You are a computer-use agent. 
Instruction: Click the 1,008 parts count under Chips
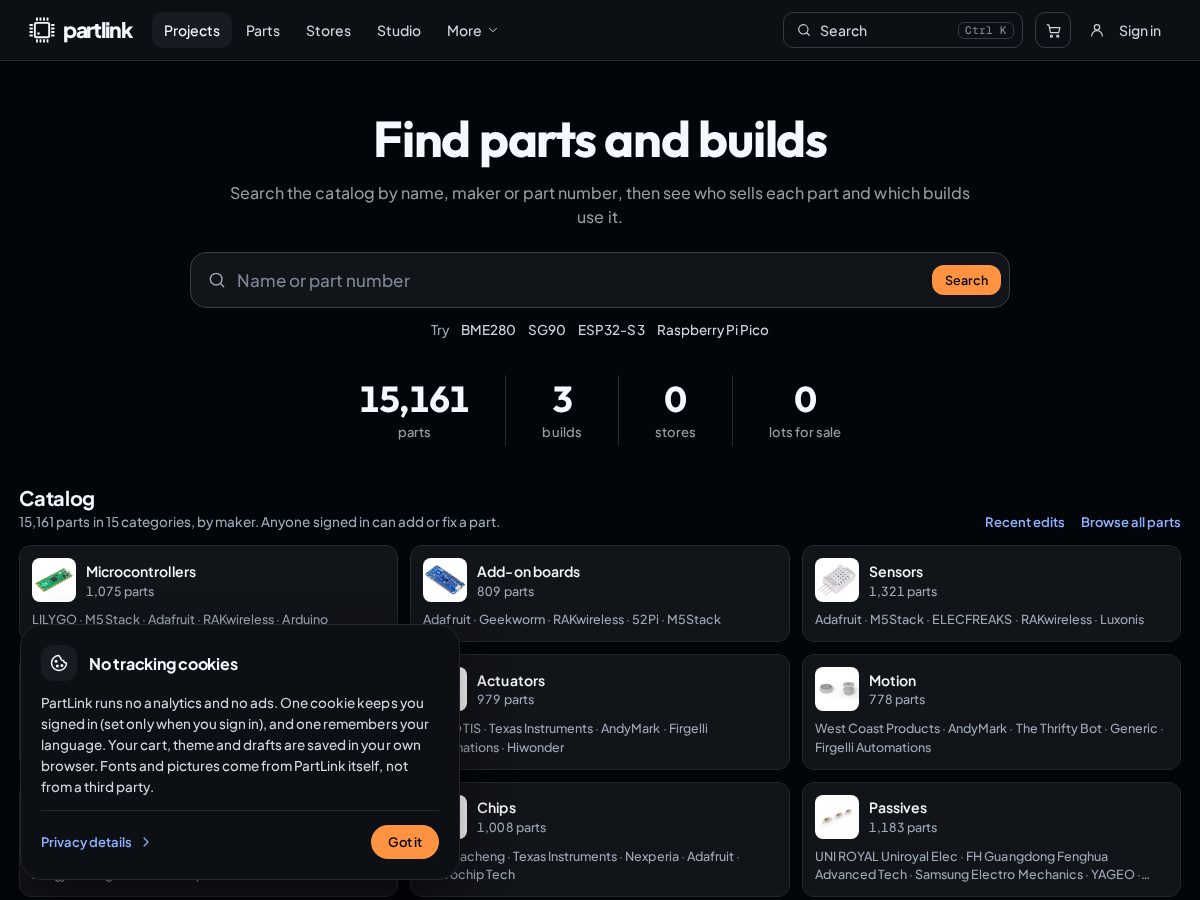click(x=512, y=828)
